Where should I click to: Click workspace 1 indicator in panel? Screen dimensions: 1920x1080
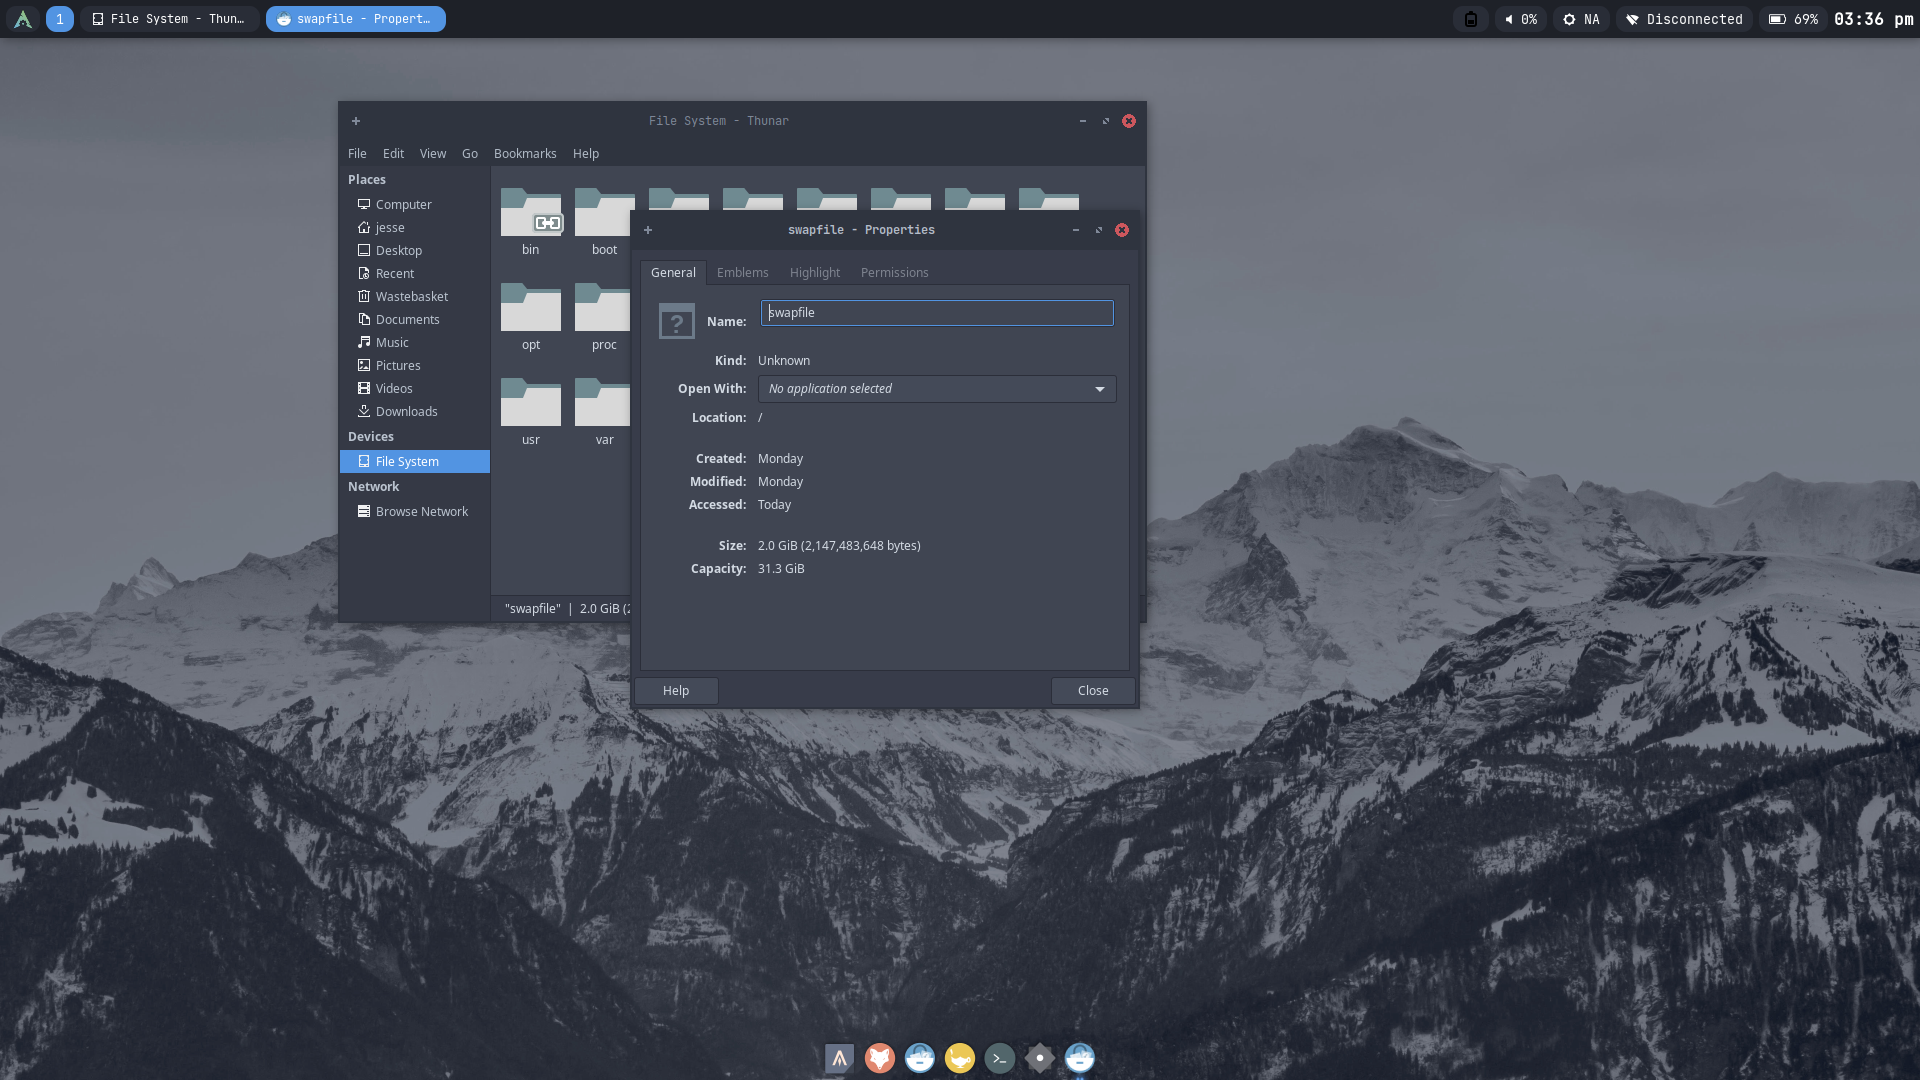(x=60, y=19)
